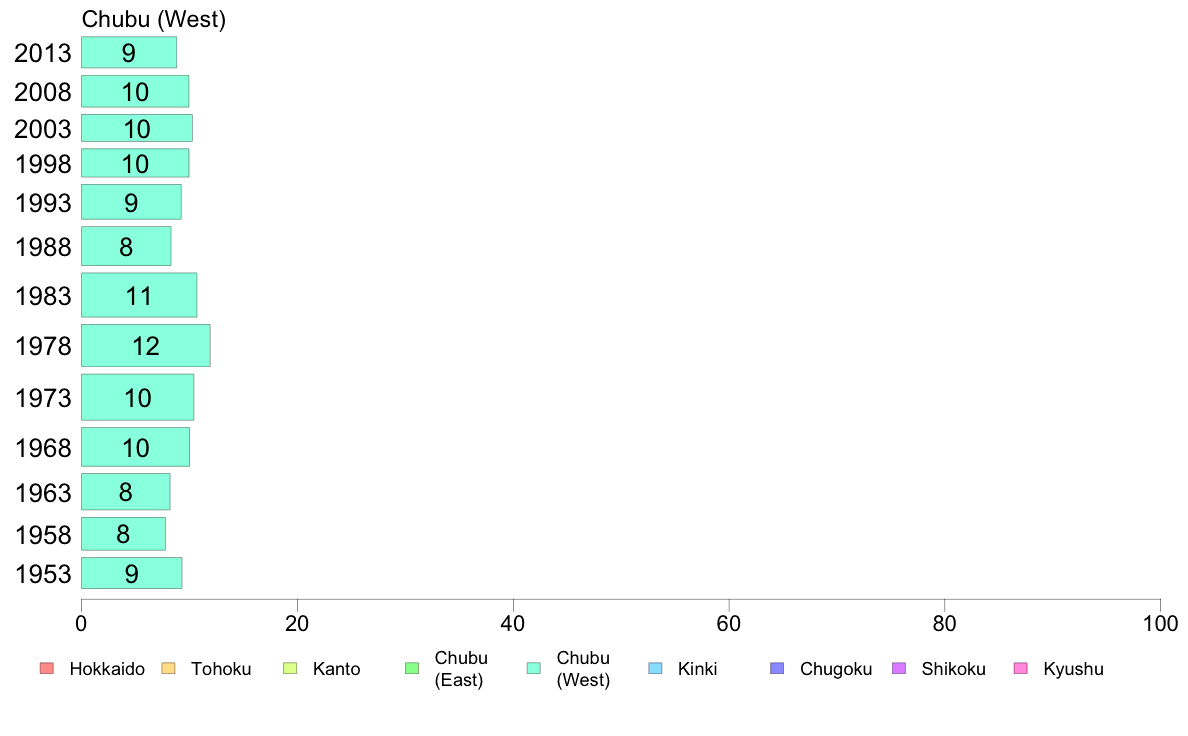The width and height of the screenshot is (1188, 736).
Task: Click the Kyushu pink legend swatch
Action: tap(1021, 669)
